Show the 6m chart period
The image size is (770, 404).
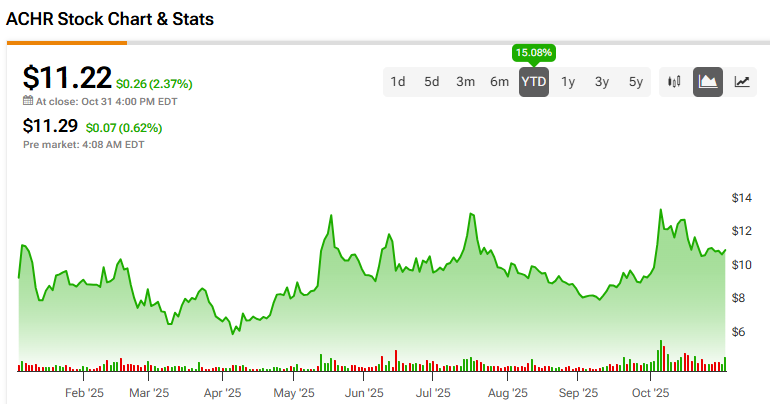[x=499, y=82]
